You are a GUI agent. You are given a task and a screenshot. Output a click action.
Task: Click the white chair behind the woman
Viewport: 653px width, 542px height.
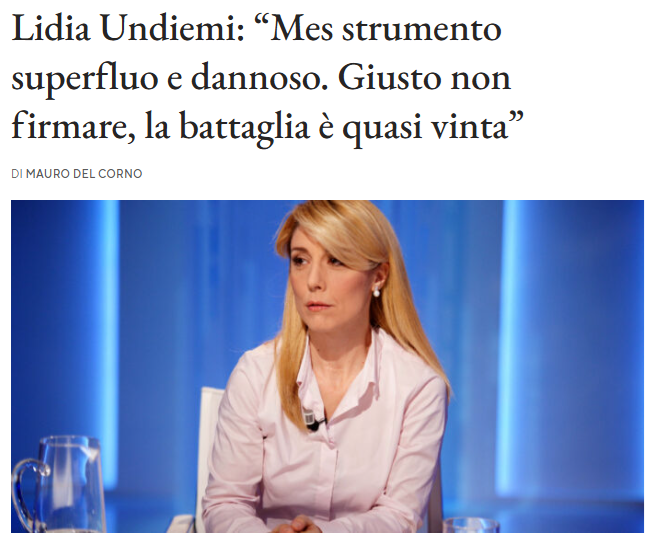tap(209, 450)
